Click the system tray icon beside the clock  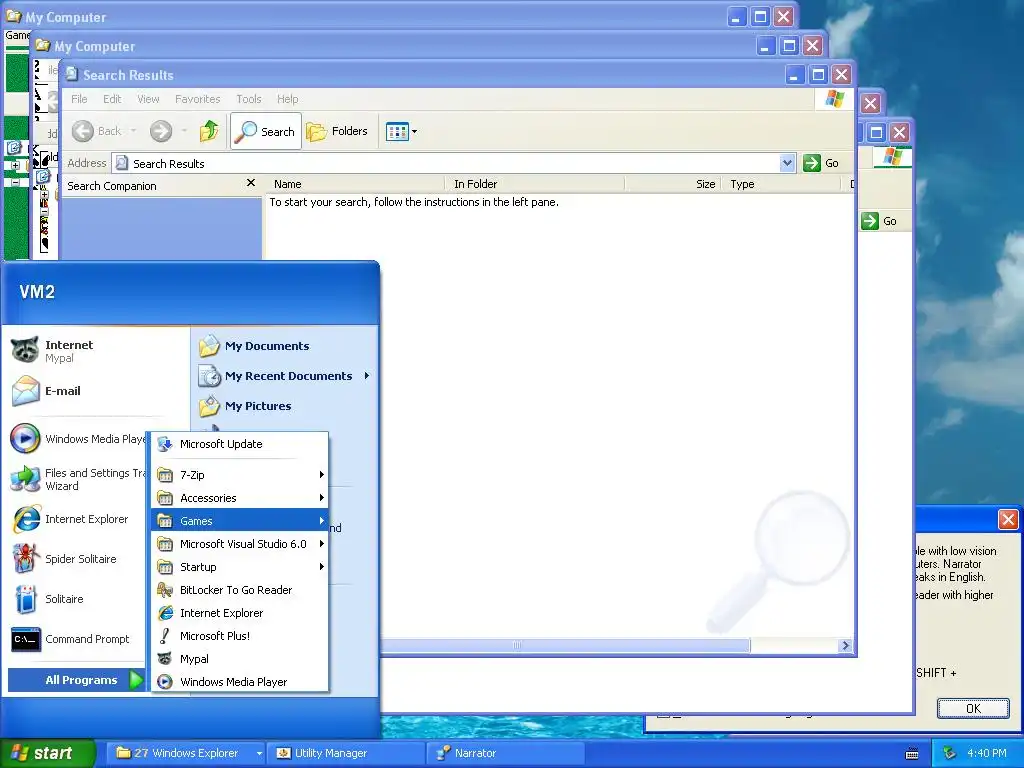point(950,753)
